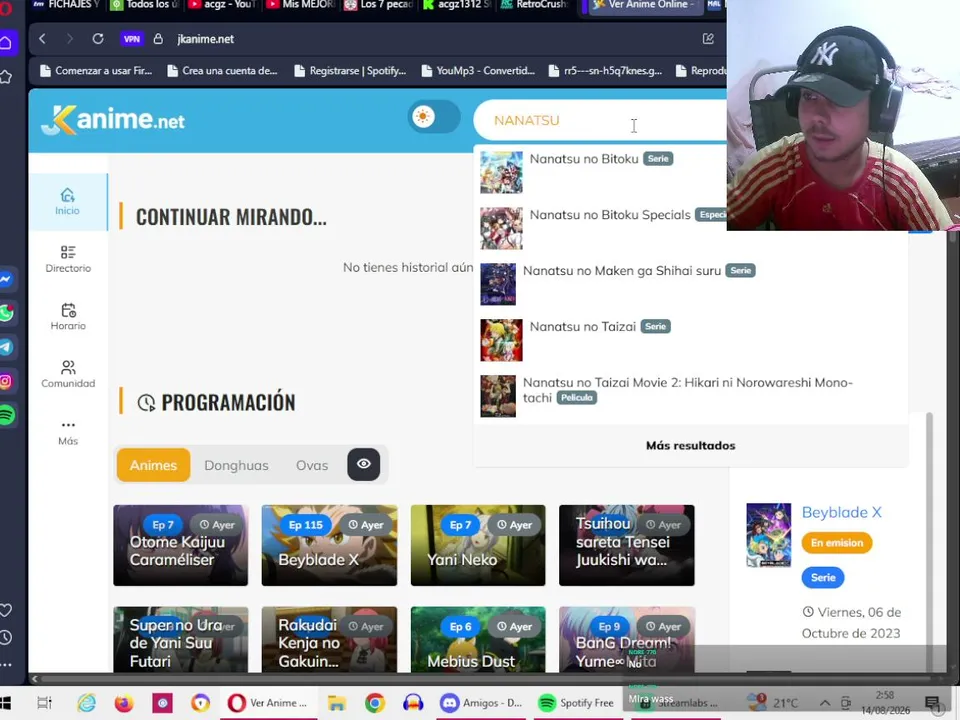Open the Horario schedule page
960x720 pixels.
coord(68,317)
